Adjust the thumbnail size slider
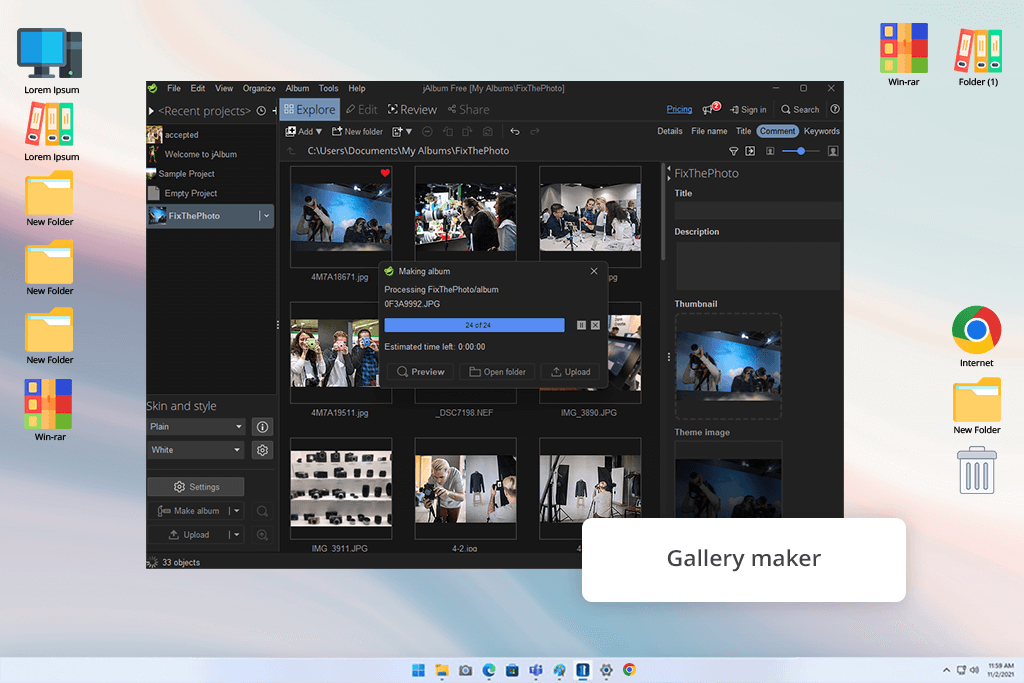This screenshot has width=1024, height=683. [801, 151]
